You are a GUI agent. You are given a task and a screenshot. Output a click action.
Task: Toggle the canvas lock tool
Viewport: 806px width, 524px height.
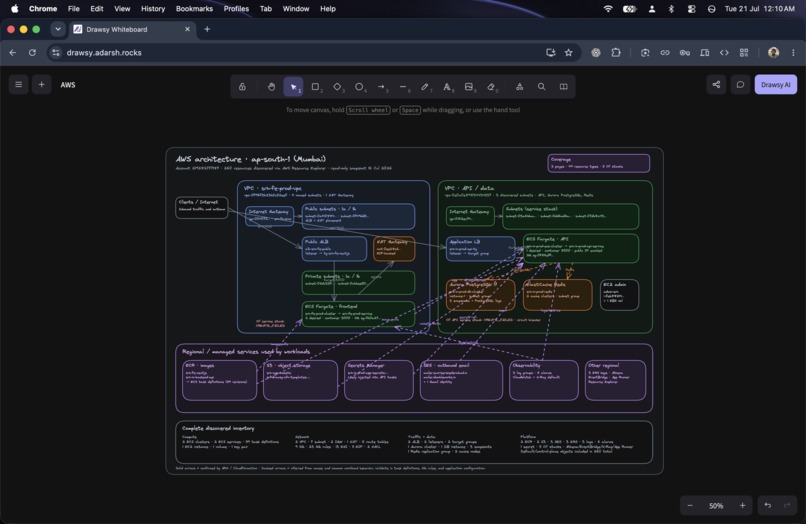click(x=242, y=87)
